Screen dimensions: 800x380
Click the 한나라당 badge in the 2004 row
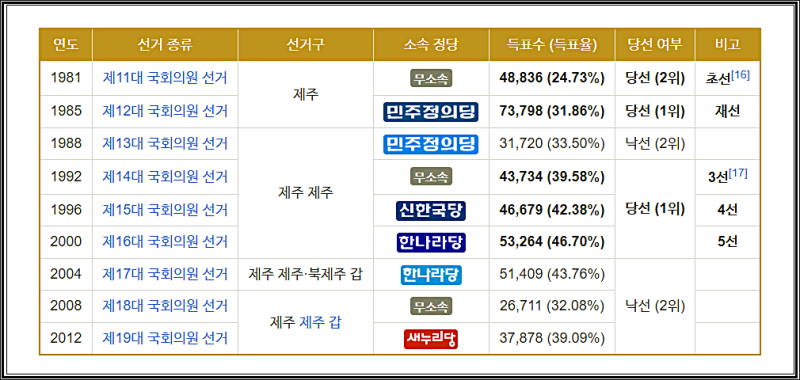(431, 275)
